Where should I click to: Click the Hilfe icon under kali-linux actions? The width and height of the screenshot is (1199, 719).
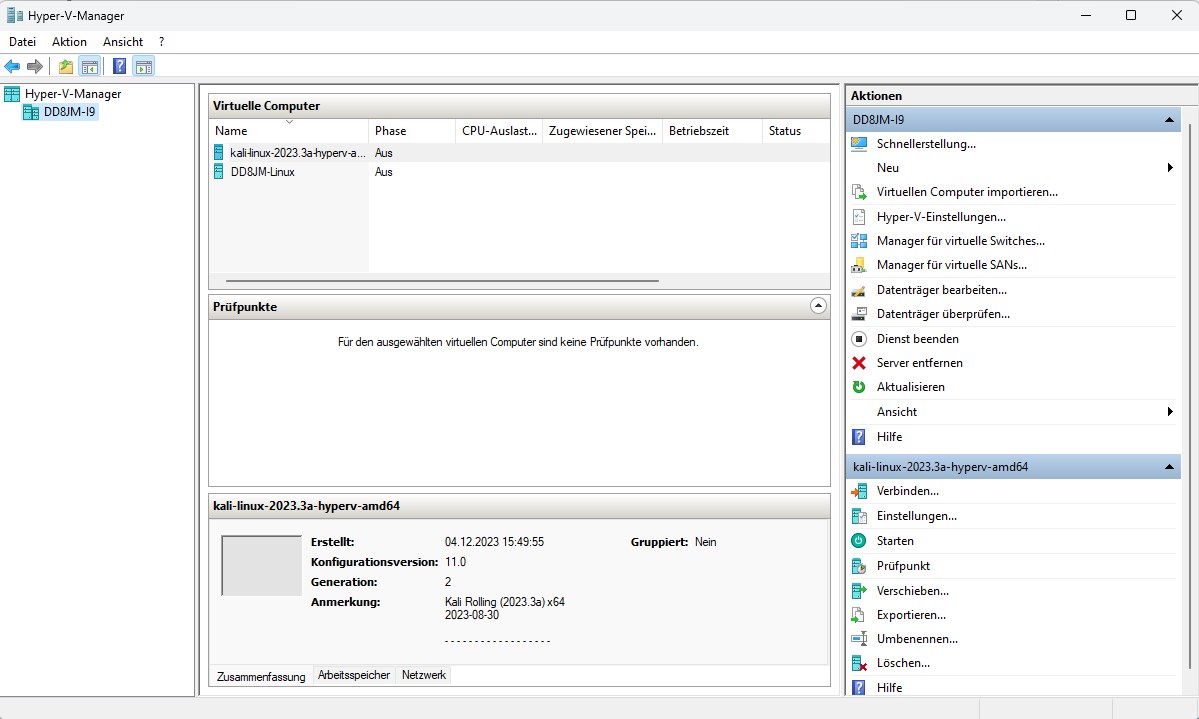[859, 688]
